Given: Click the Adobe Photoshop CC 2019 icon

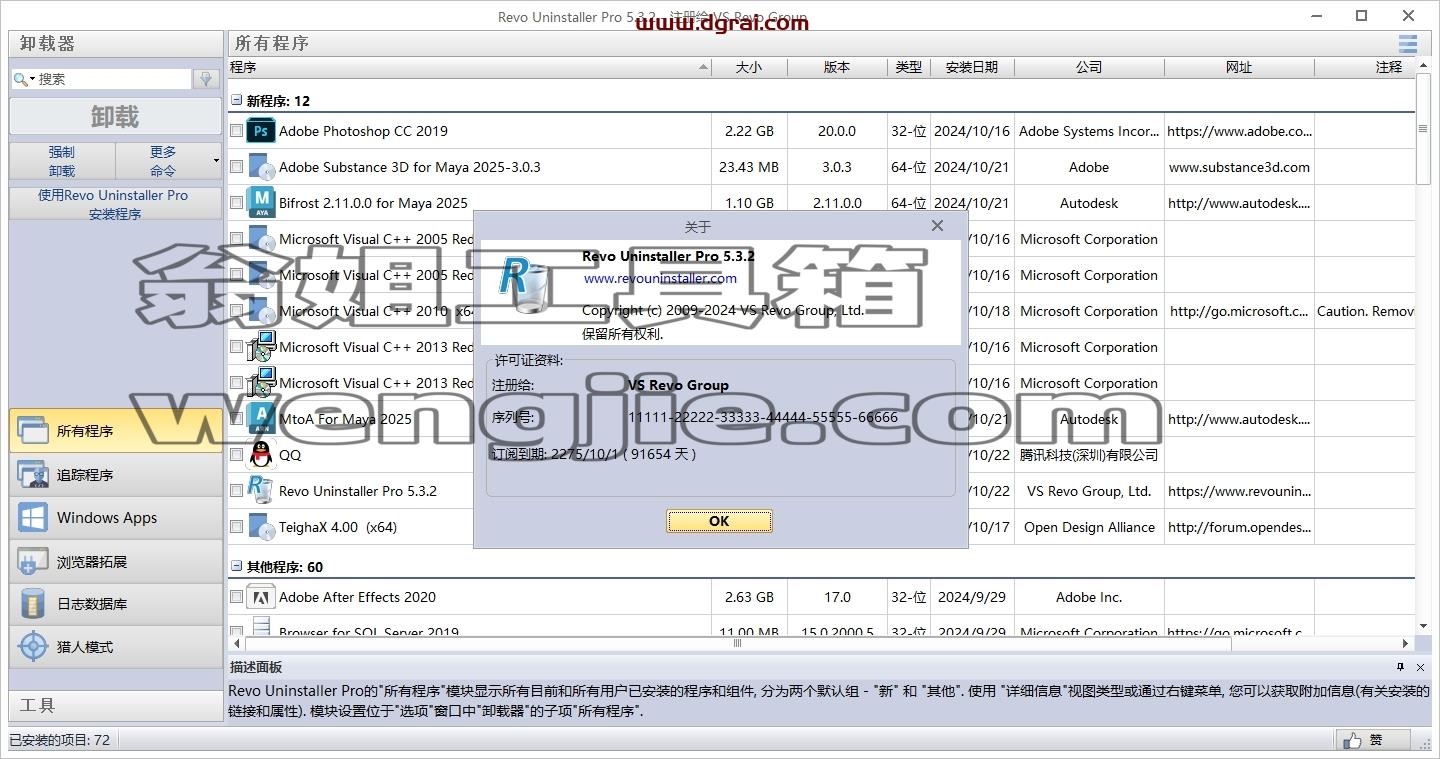Looking at the screenshot, I should 261,131.
